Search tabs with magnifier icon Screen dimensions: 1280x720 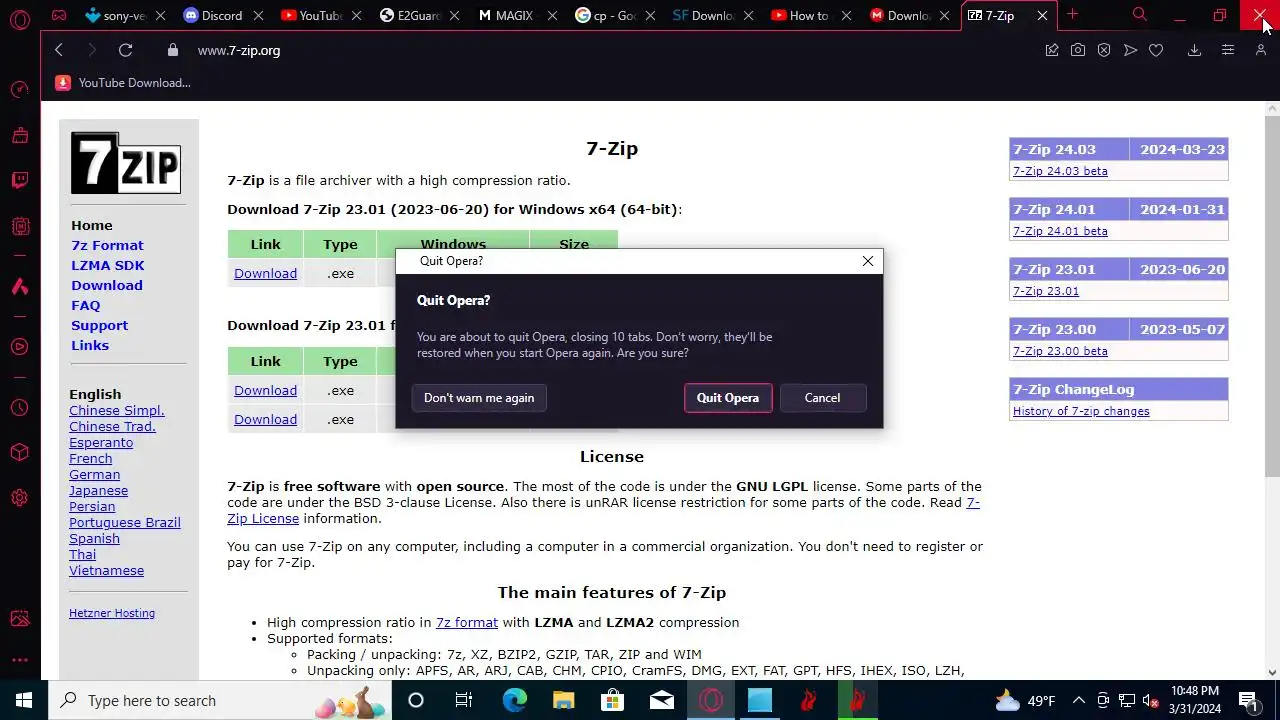1139,15
